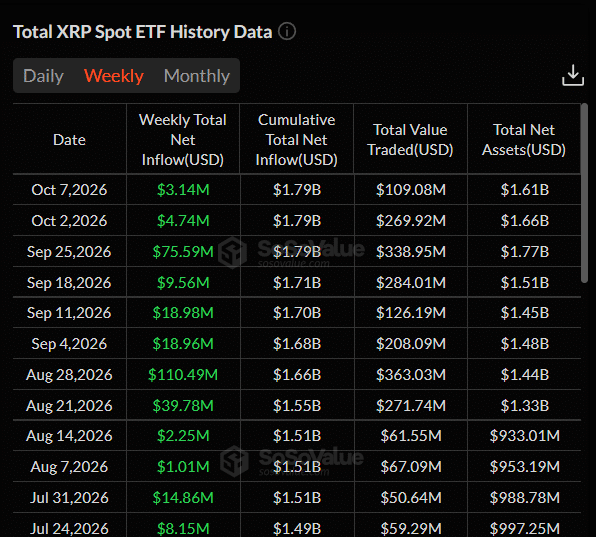Click the Total Net Assets column header

[x=524, y=139]
